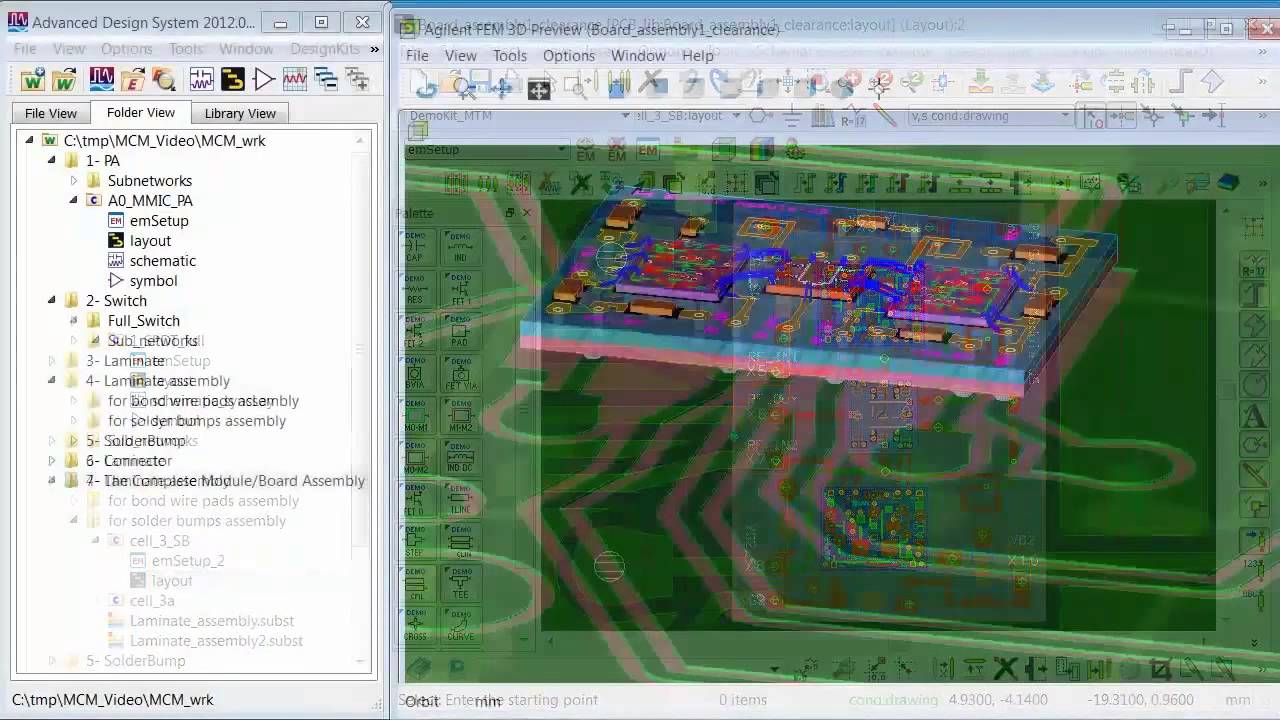Click the workspace path in ADS status bar
1280x720 pixels.
113,700
